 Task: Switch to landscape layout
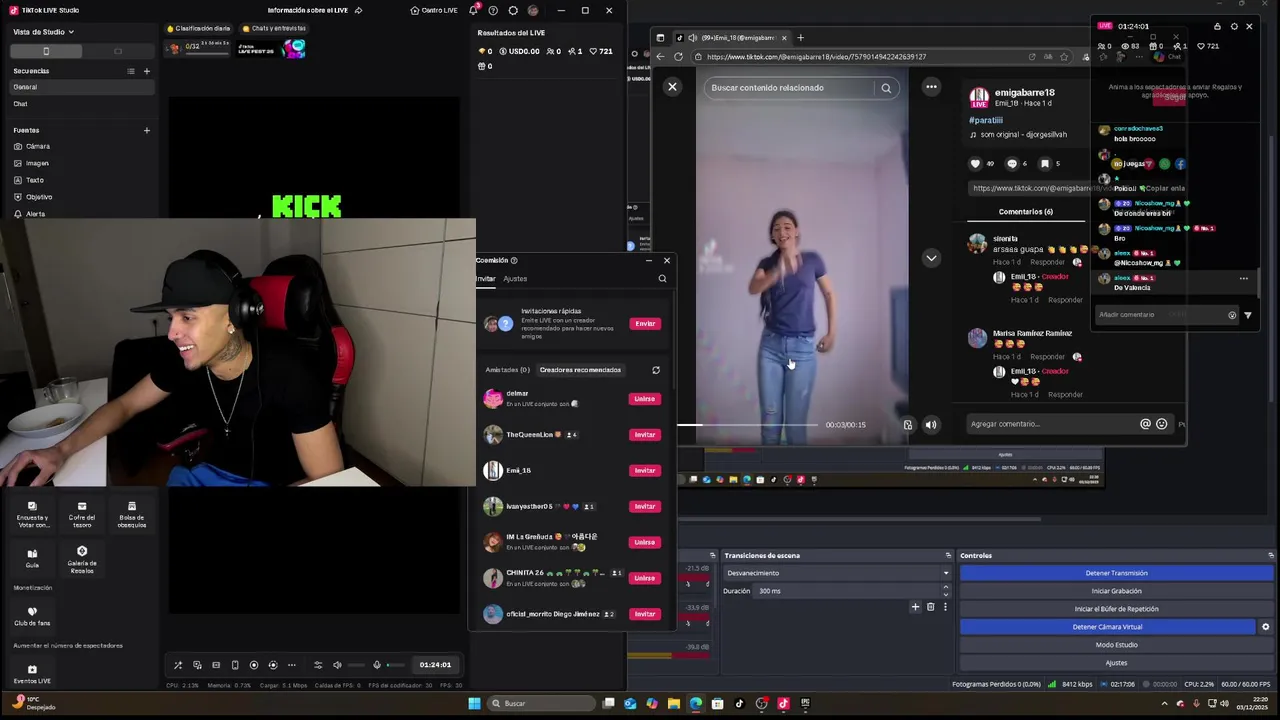[x=118, y=51]
